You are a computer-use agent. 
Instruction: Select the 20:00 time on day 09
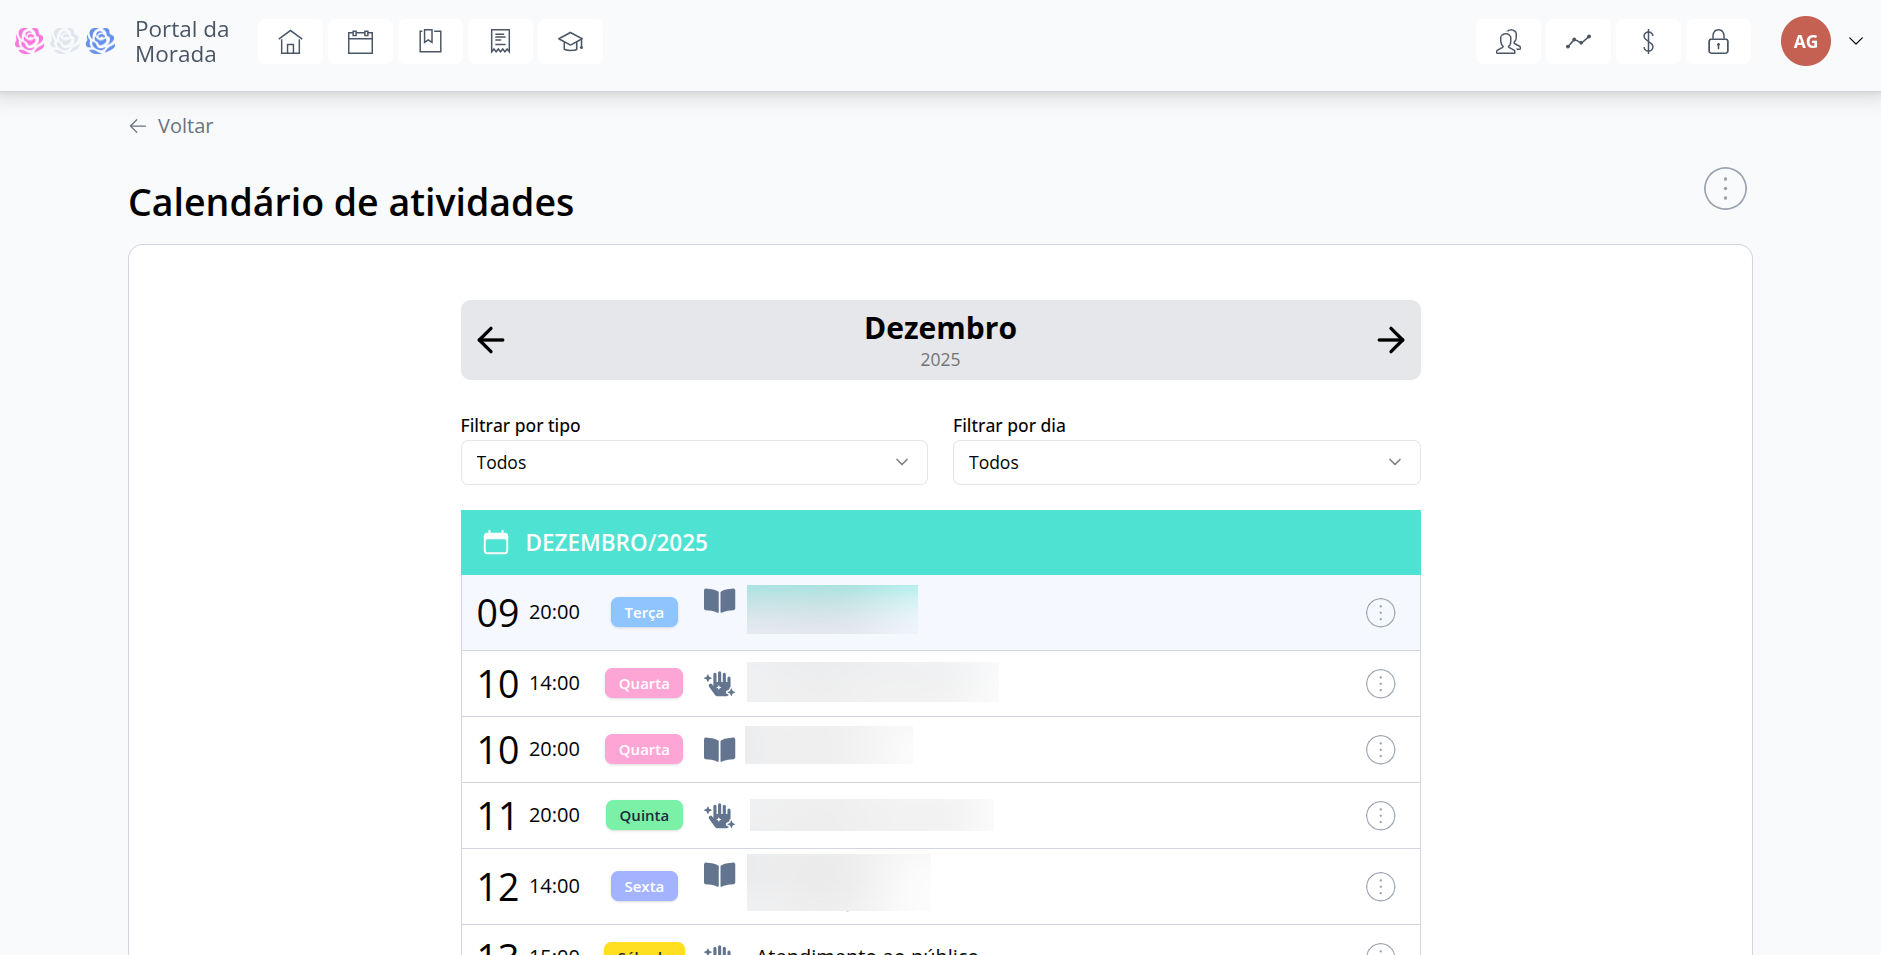(554, 612)
